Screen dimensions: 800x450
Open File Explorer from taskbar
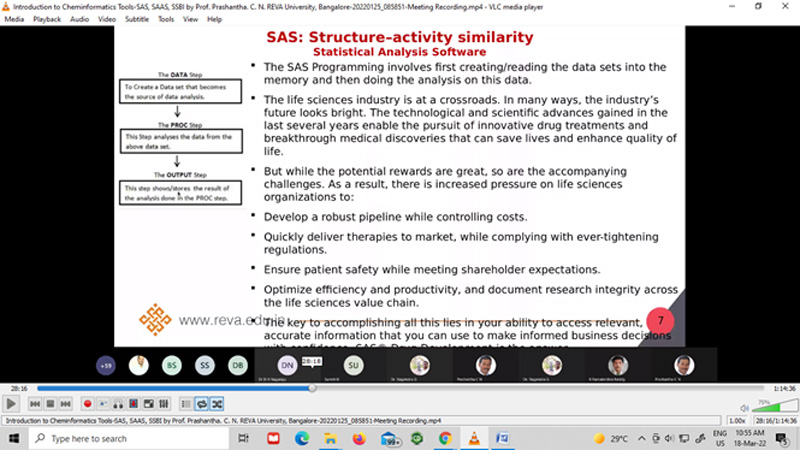tap(330, 438)
